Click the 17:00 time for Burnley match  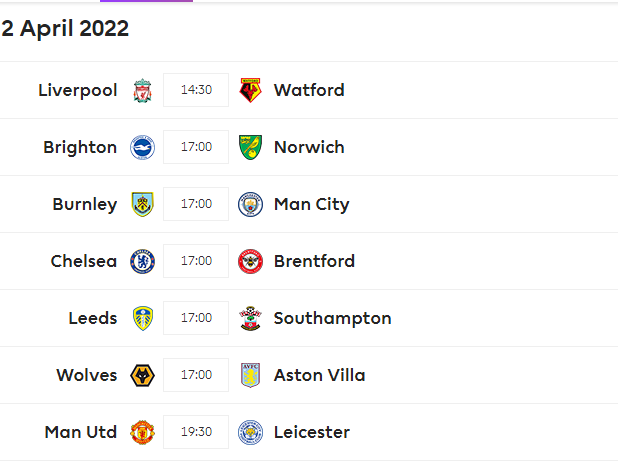(x=196, y=204)
